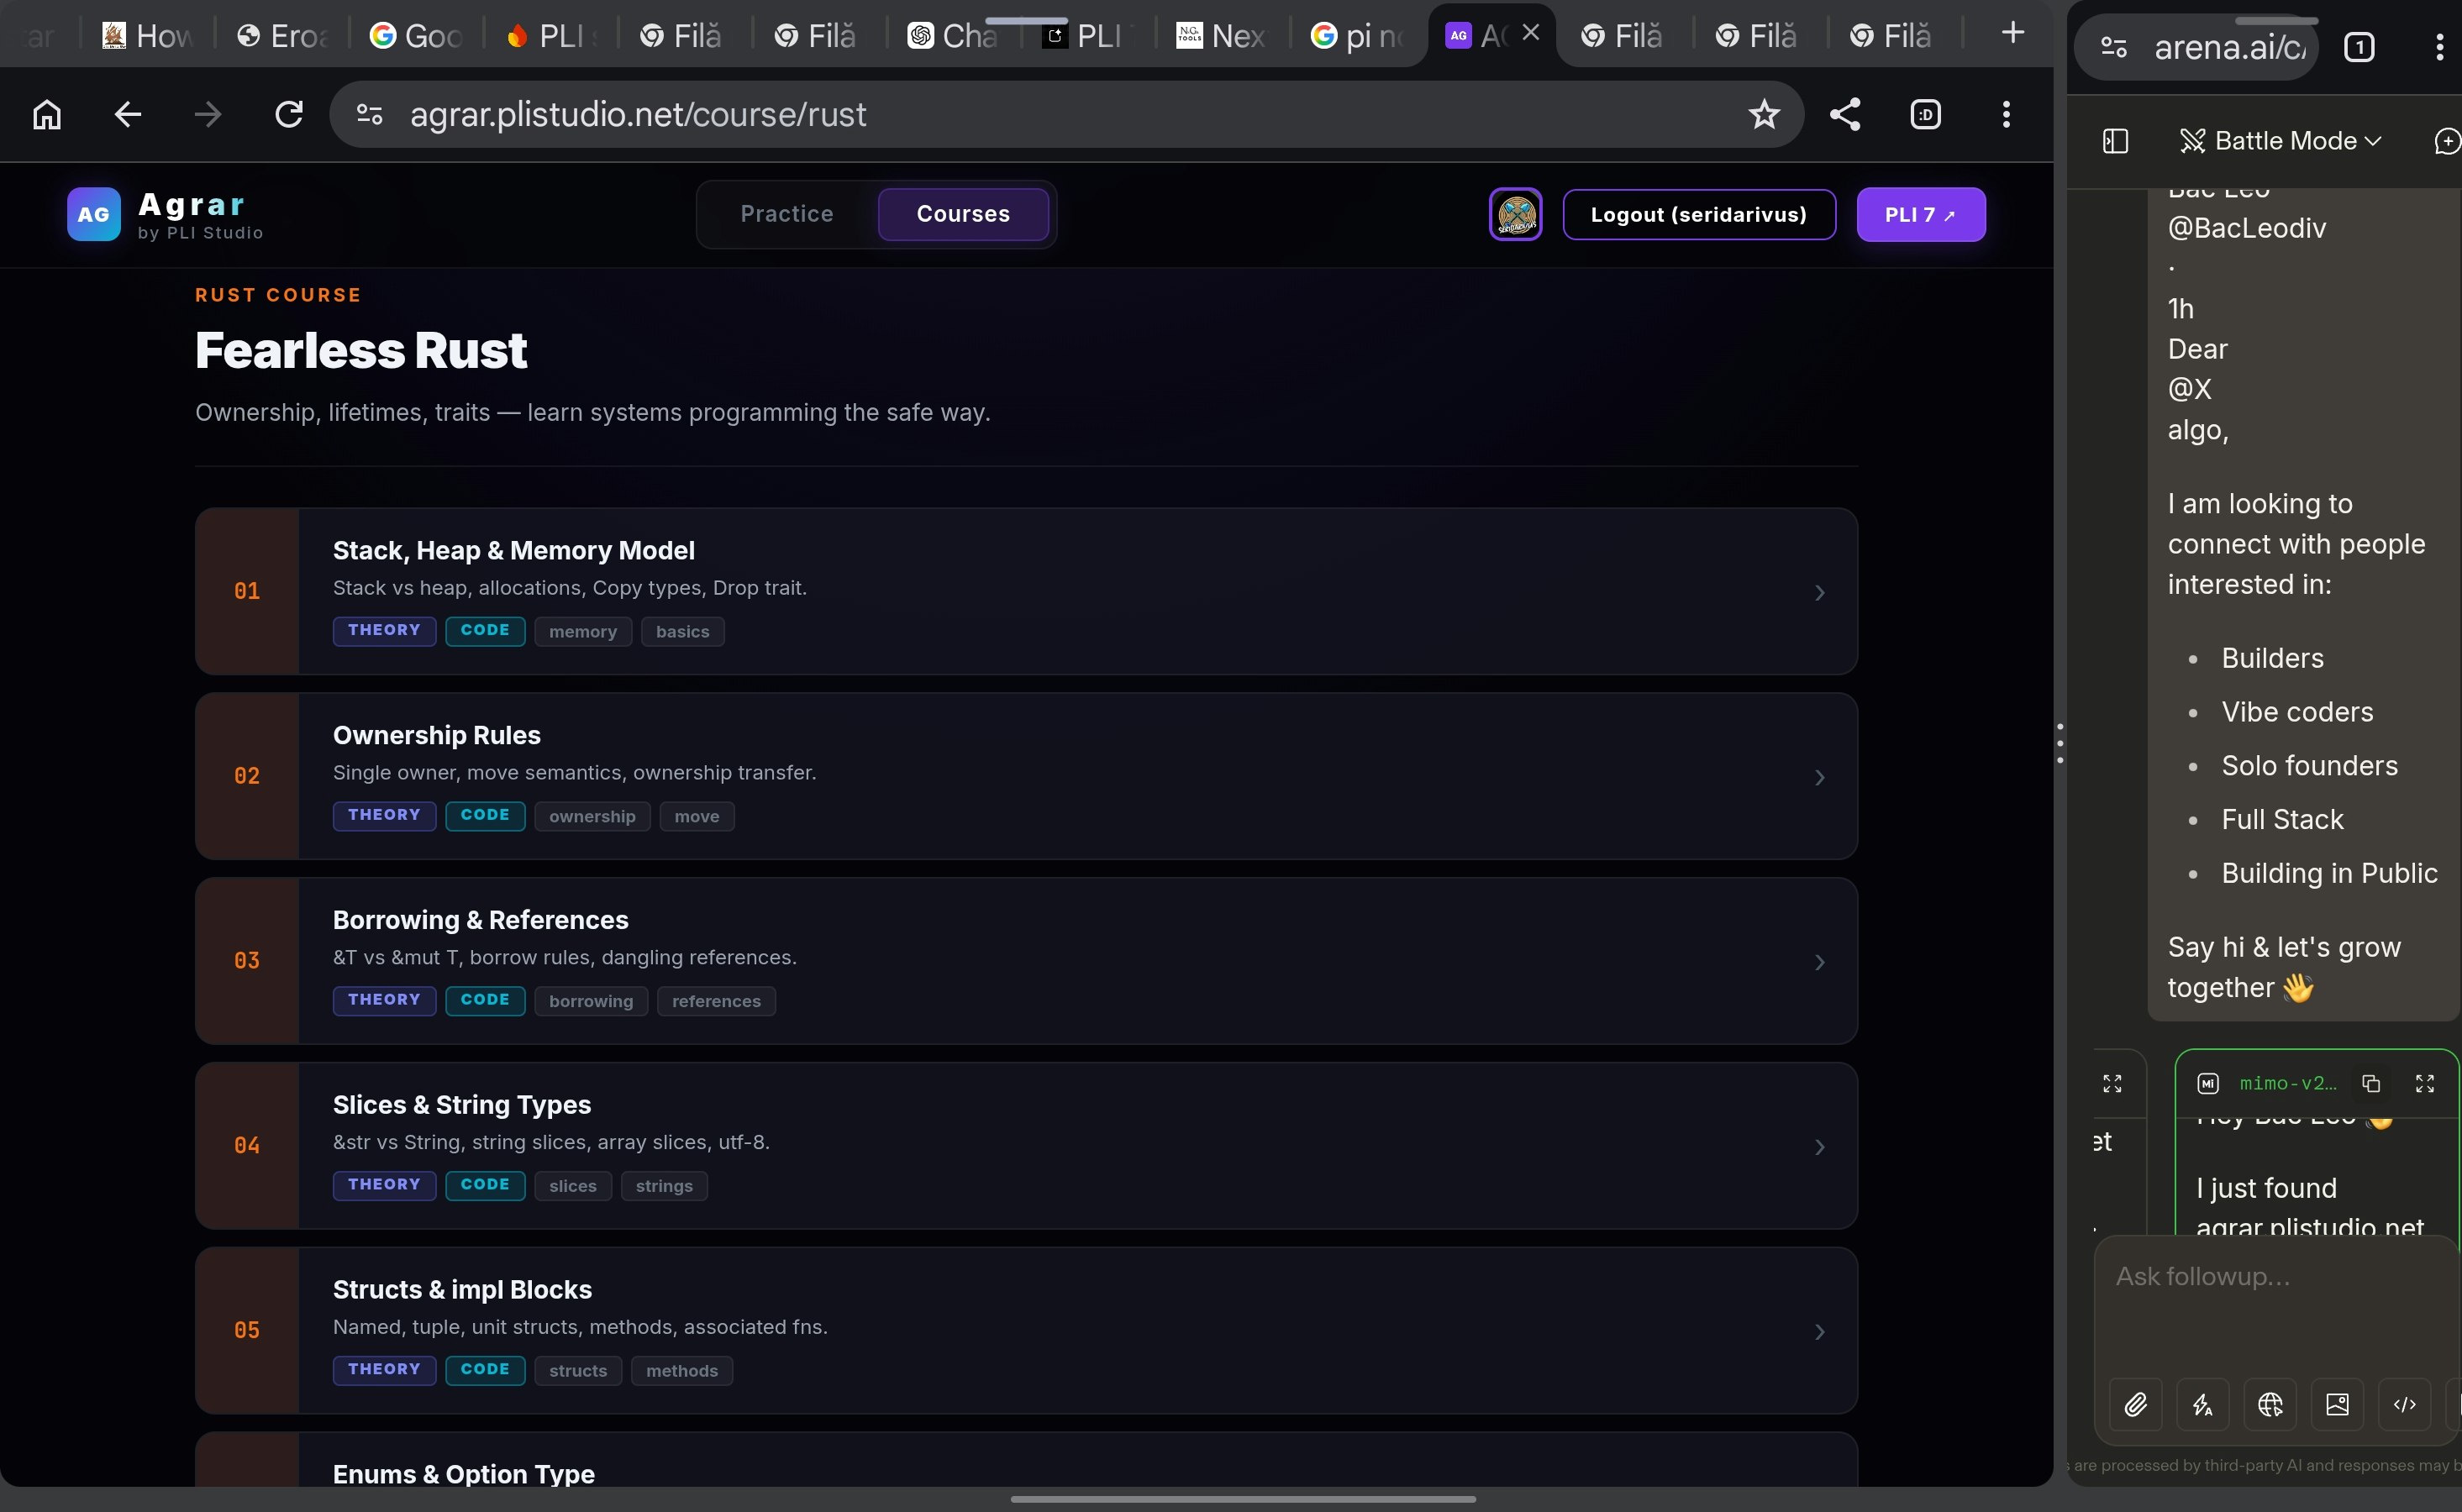Click the web search globe icon

pyautogui.click(x=2270, y=1404)
